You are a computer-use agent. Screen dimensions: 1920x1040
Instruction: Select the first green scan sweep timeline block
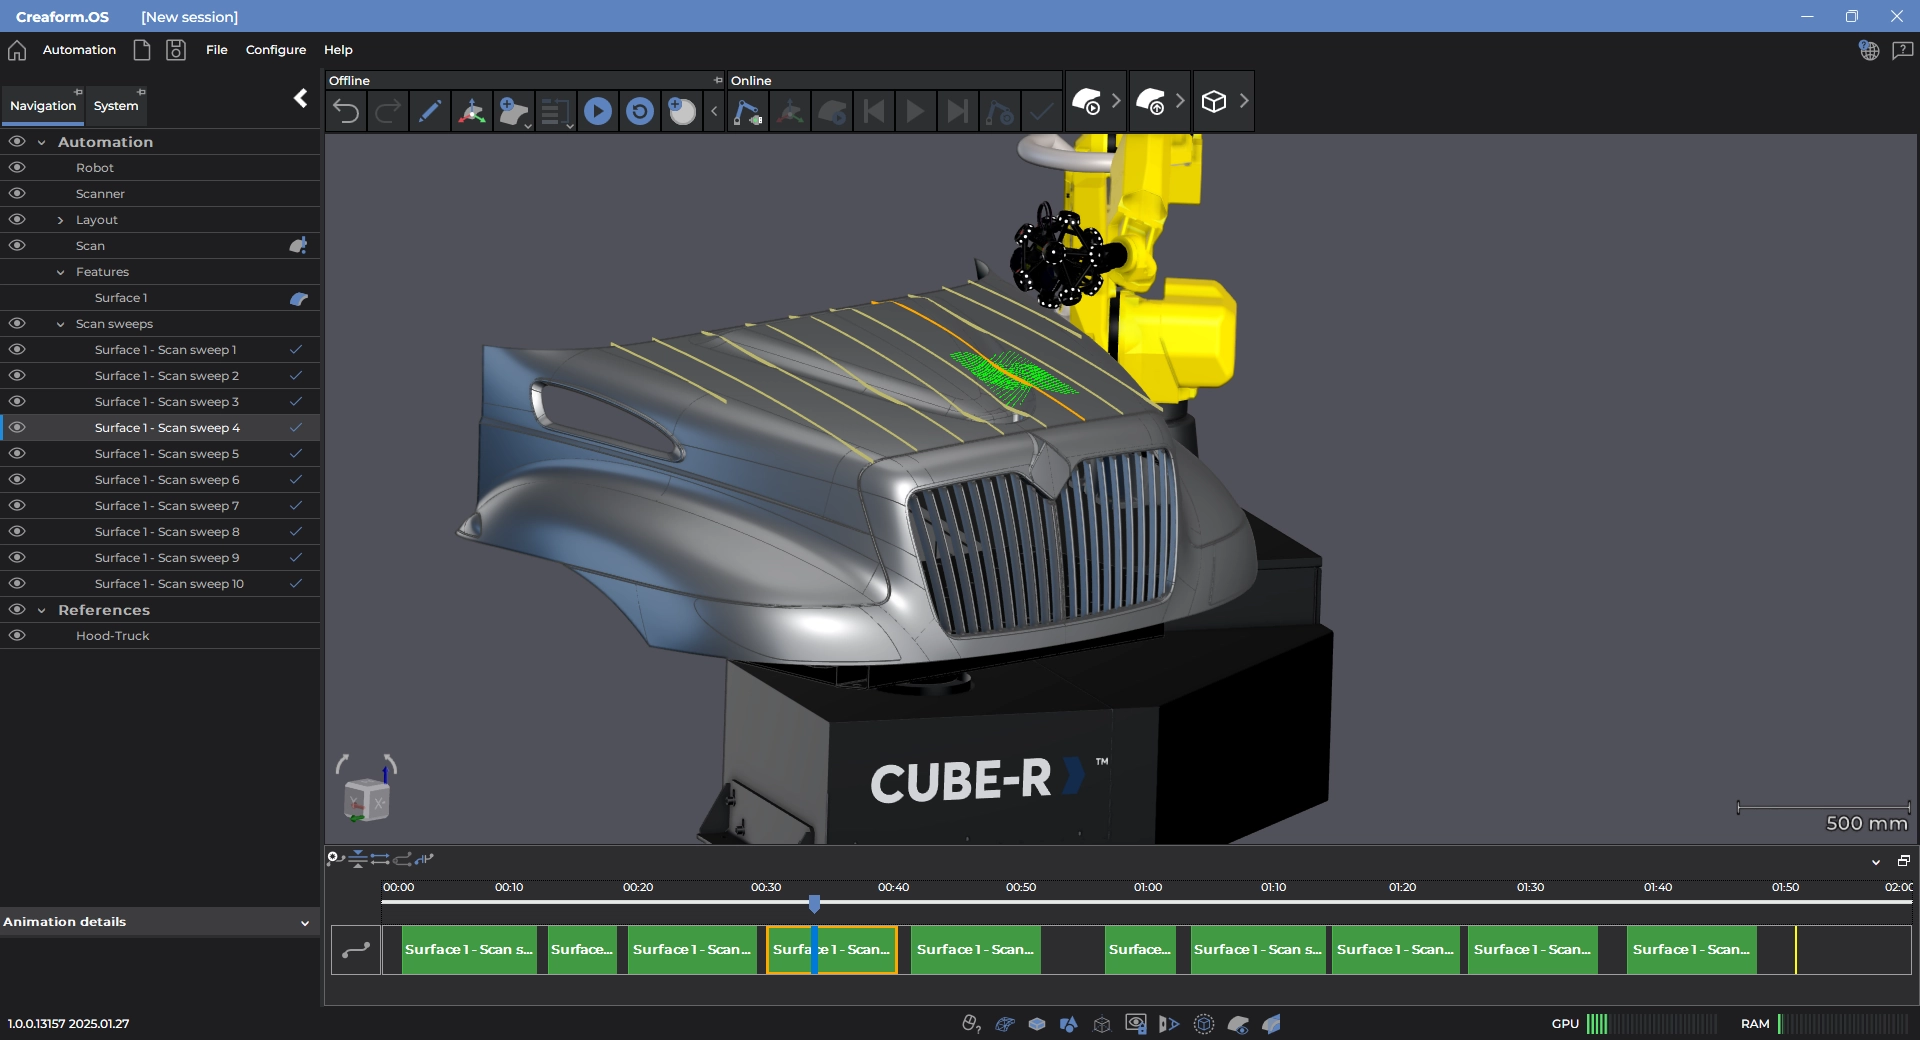(x=468, y=949)
